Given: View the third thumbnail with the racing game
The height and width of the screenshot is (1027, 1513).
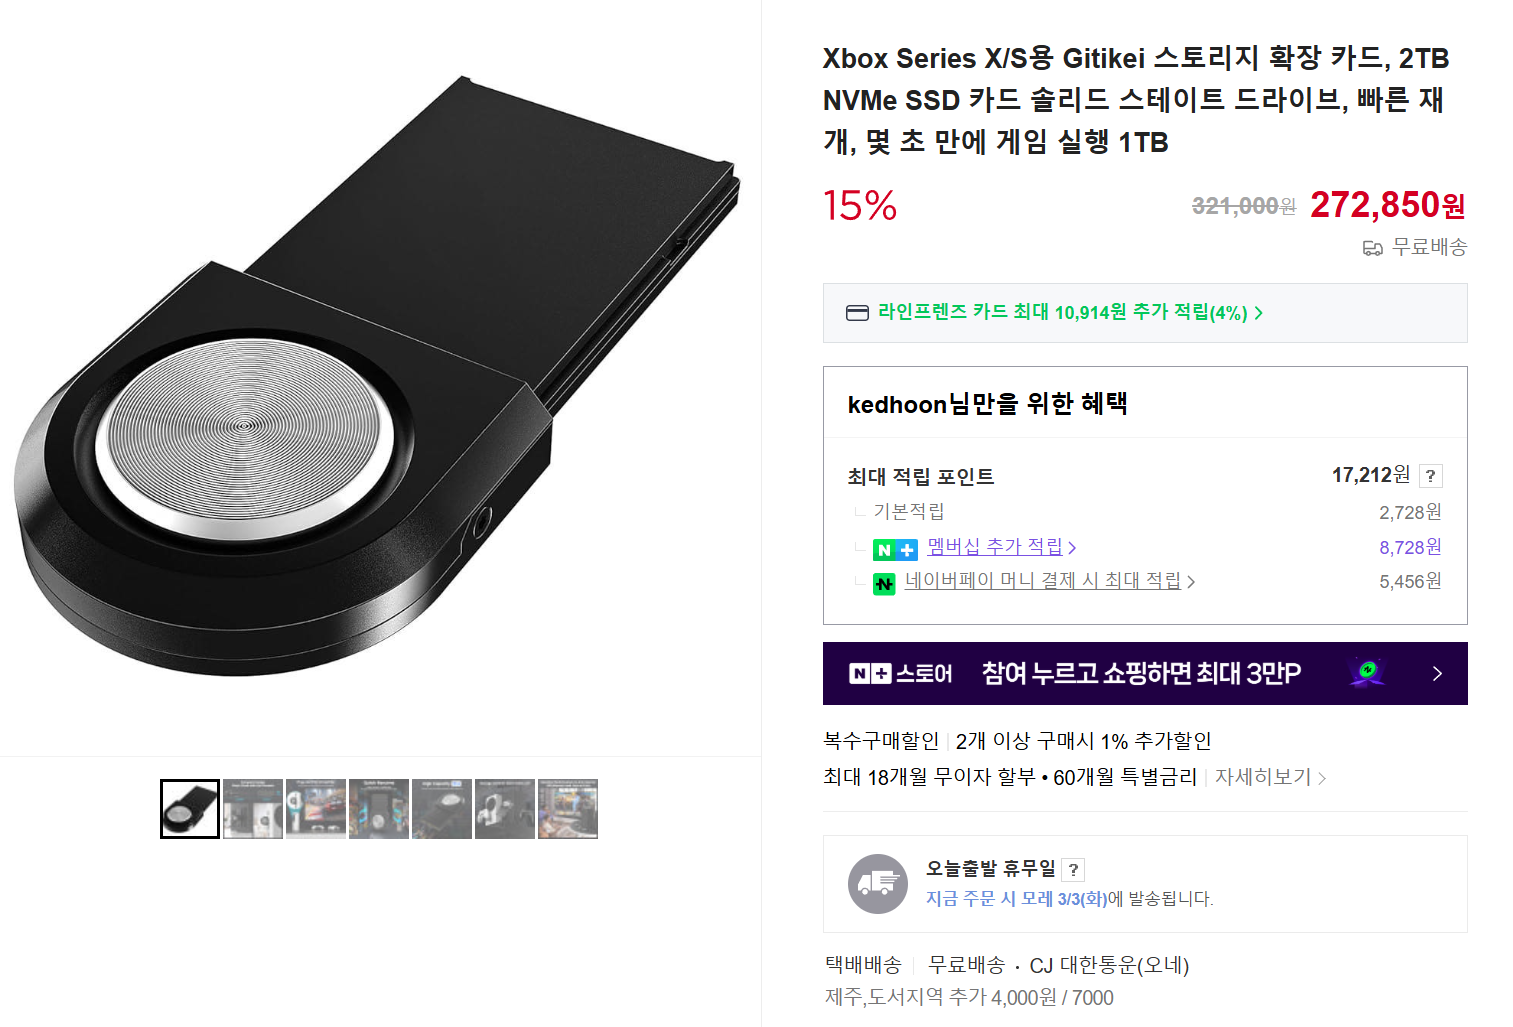Looking at the screenshot, I should 316,809.
